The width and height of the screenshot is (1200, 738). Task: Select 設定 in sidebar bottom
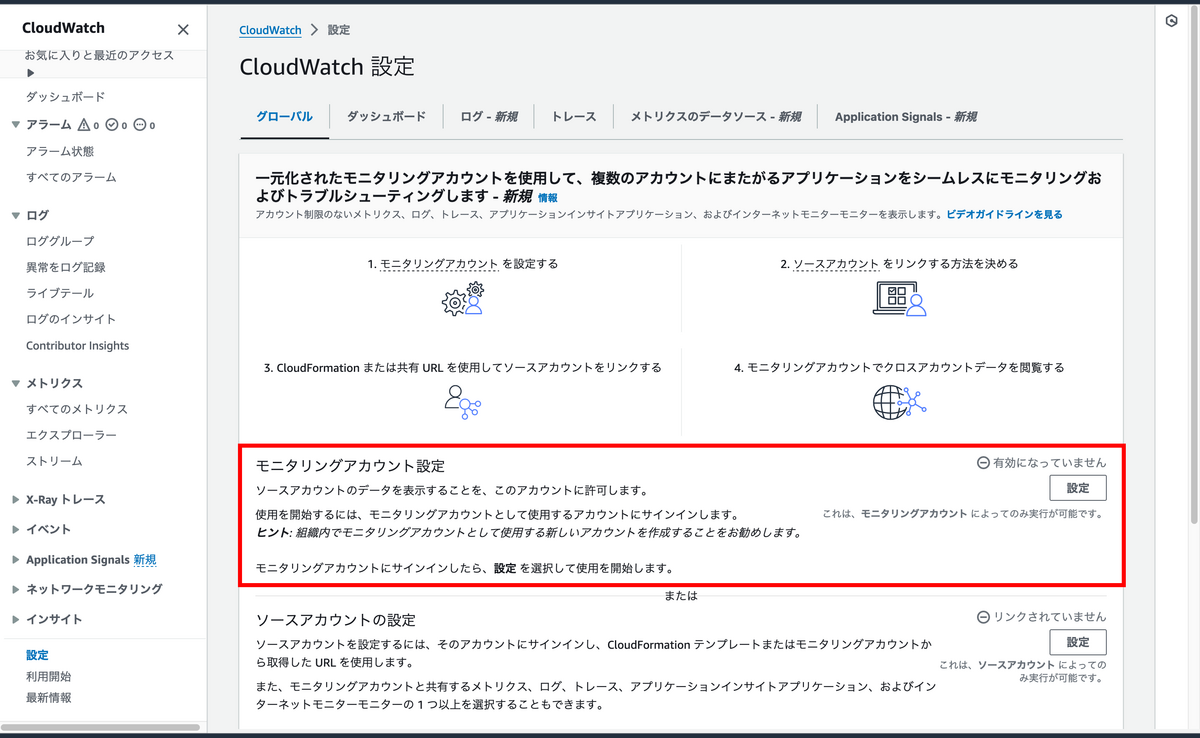pos(37,655)
